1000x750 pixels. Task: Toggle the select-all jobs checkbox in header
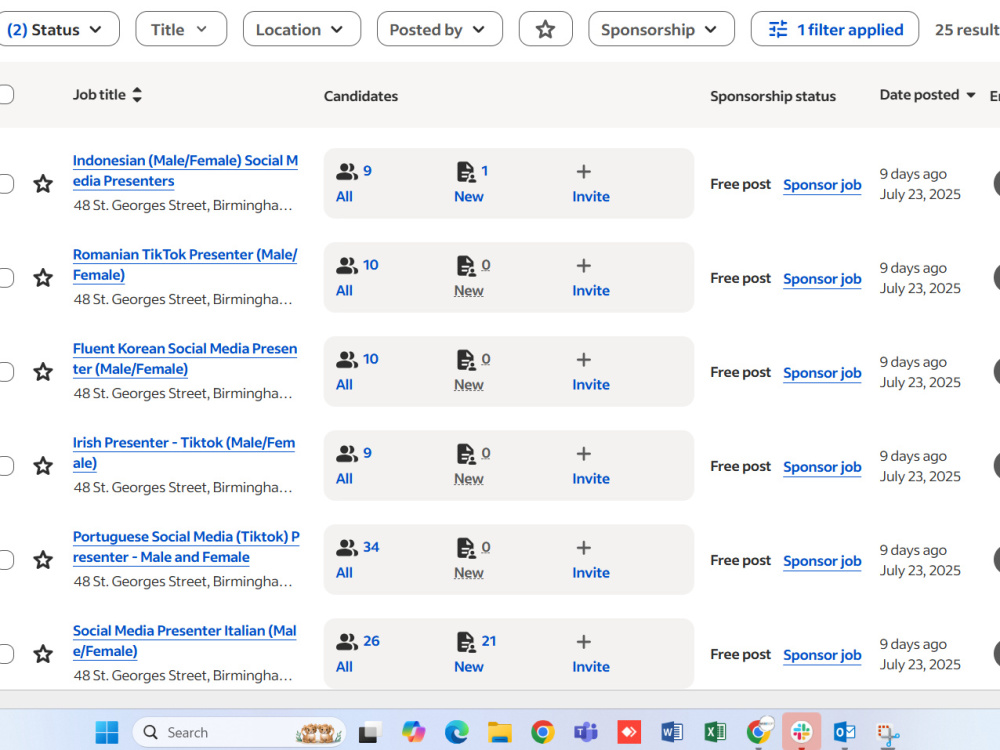pyautogui.click(x=5, y=94)
